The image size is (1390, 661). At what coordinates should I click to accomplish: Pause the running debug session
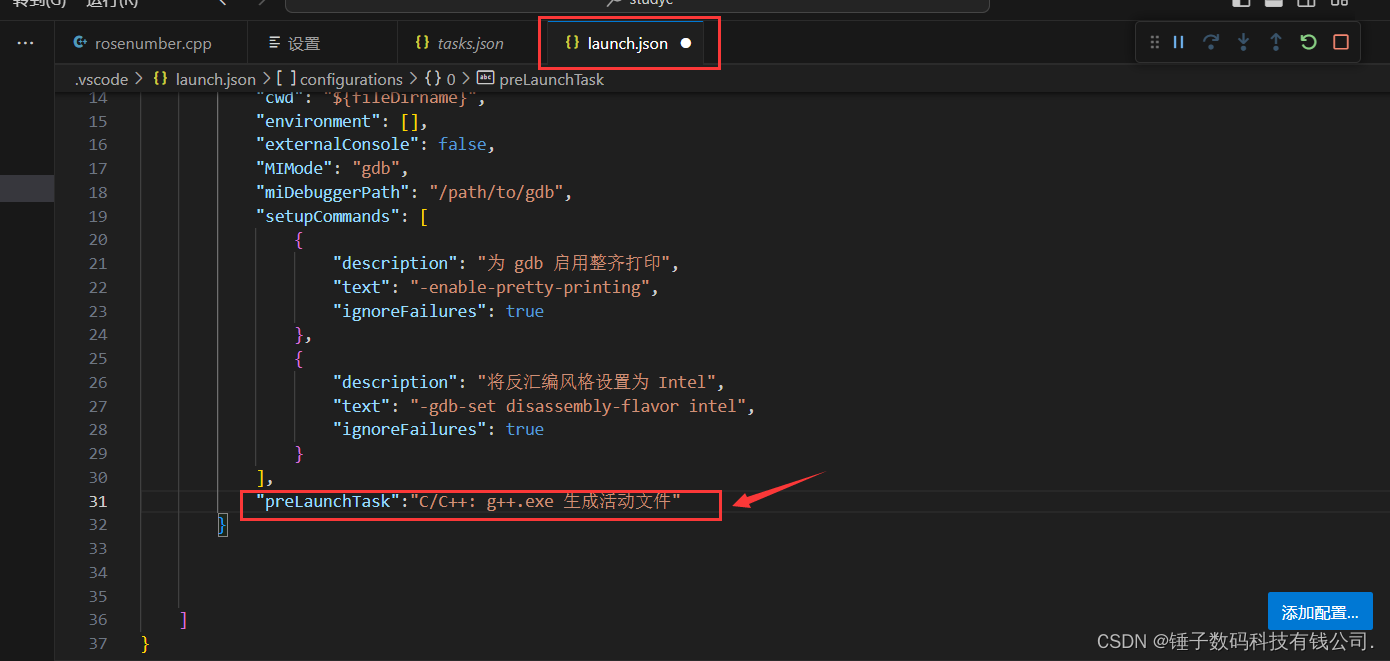tap(1178, 42)
